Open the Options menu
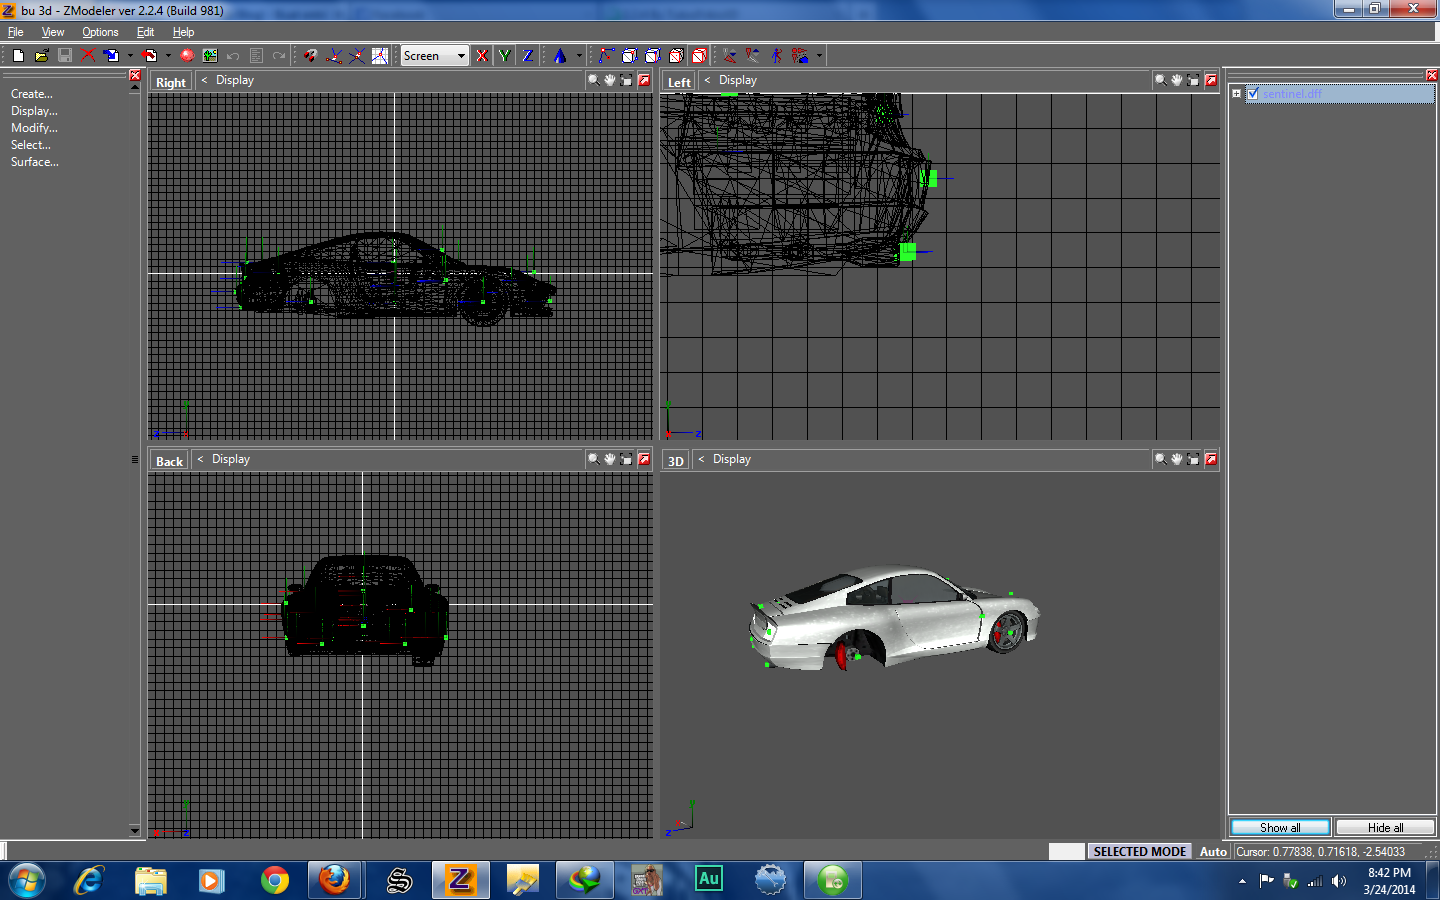The image size is (1440, 900). [100, 31]
